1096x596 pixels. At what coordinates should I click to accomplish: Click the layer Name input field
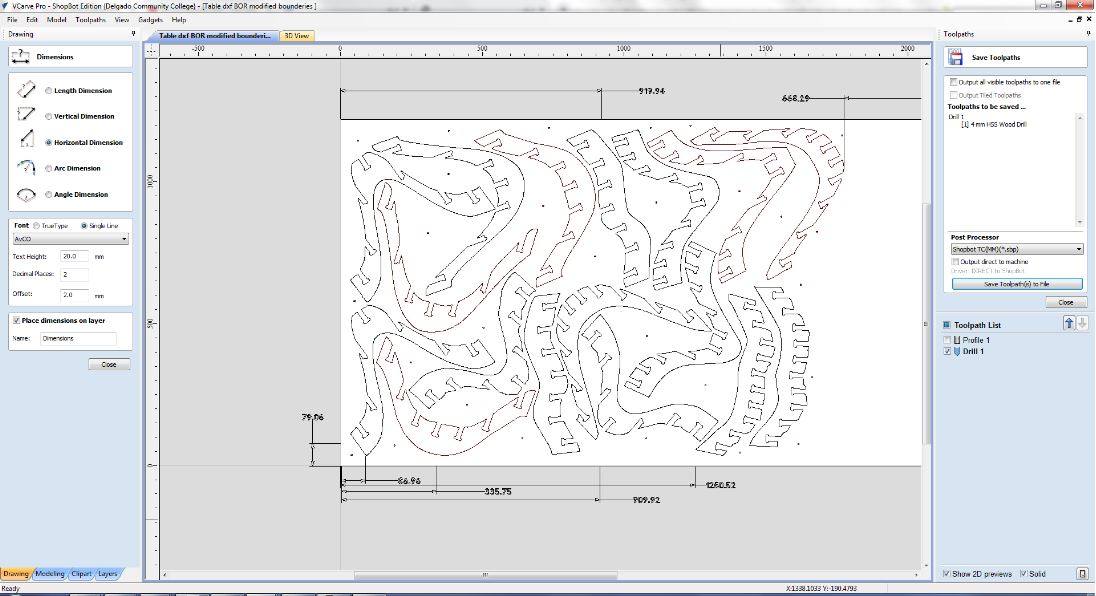click(78, 338)
